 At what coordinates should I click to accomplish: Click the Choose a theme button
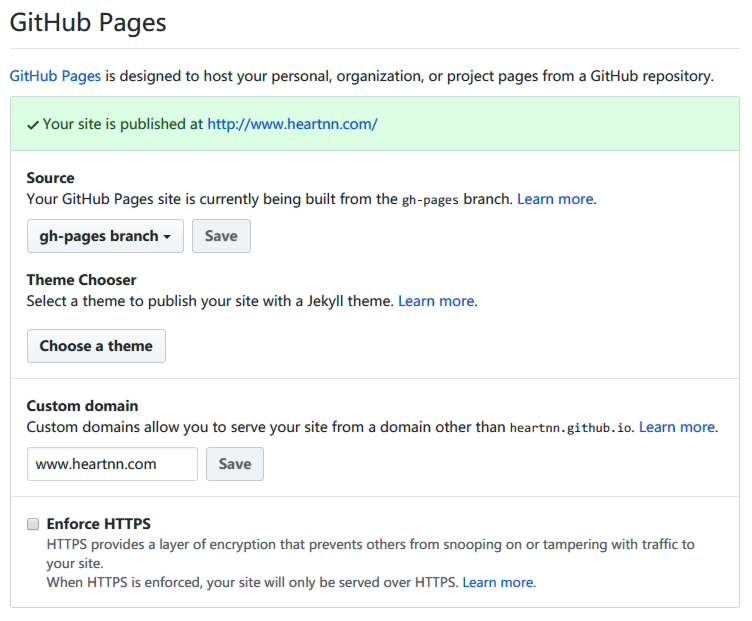[x=96, y=346]
